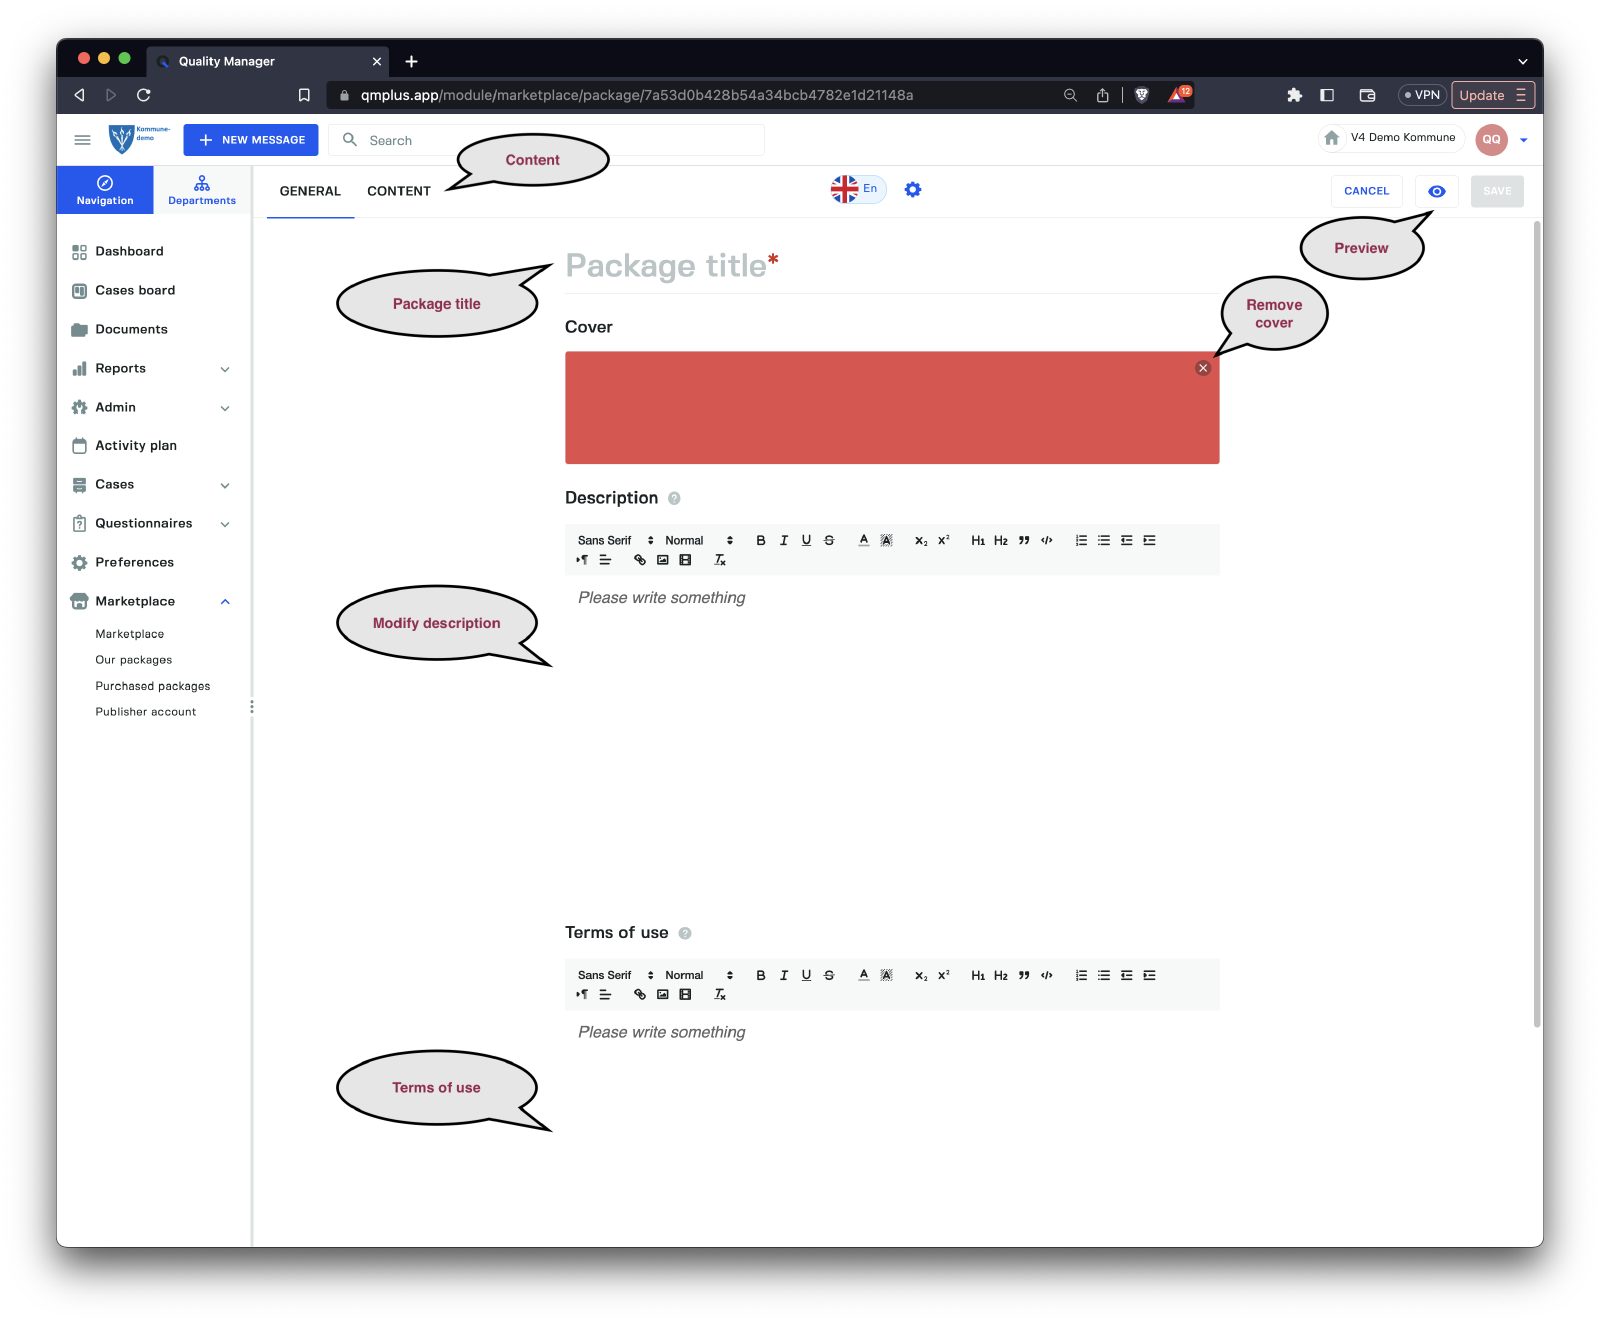This screenshot has width=1600, height=1322.
Task: Open the package settings gear icon
Action: coord(913,190)
